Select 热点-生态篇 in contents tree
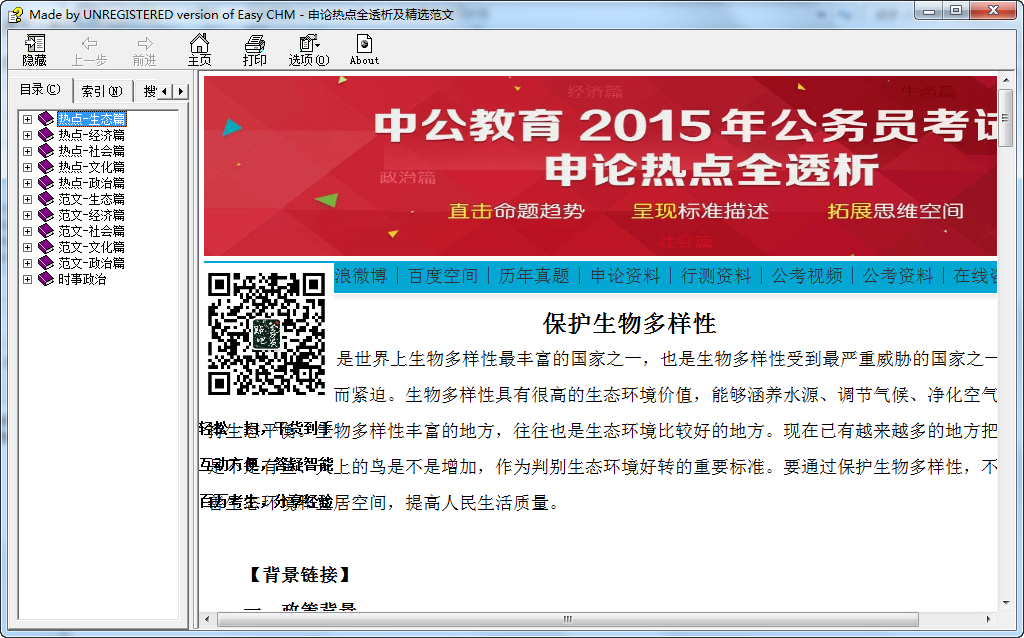The image size is (1024, 638). (x=91, y=119)
